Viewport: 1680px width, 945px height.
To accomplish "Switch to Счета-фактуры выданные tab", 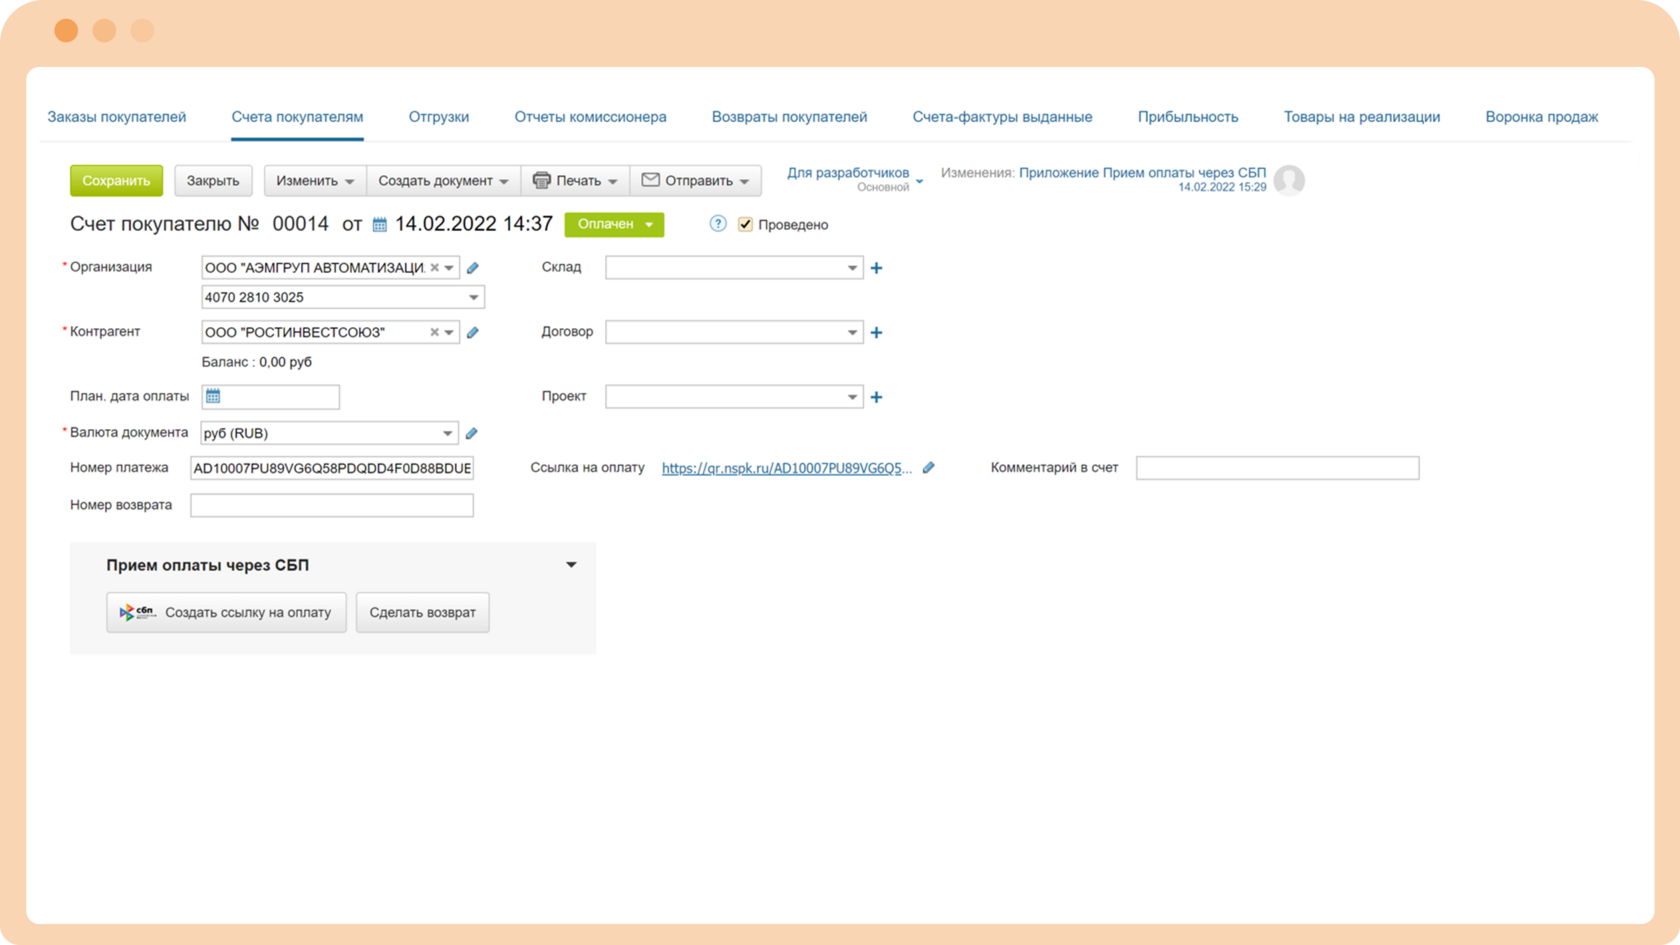I will (1002, 117).
